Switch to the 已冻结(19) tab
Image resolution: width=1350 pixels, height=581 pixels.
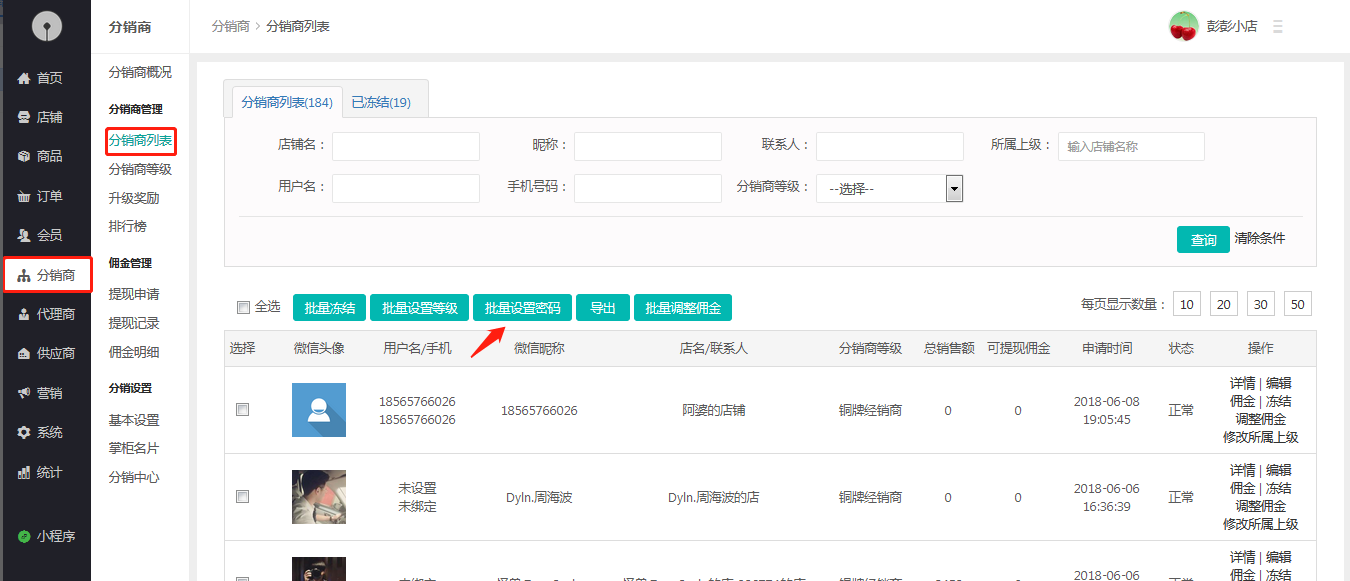381,102
